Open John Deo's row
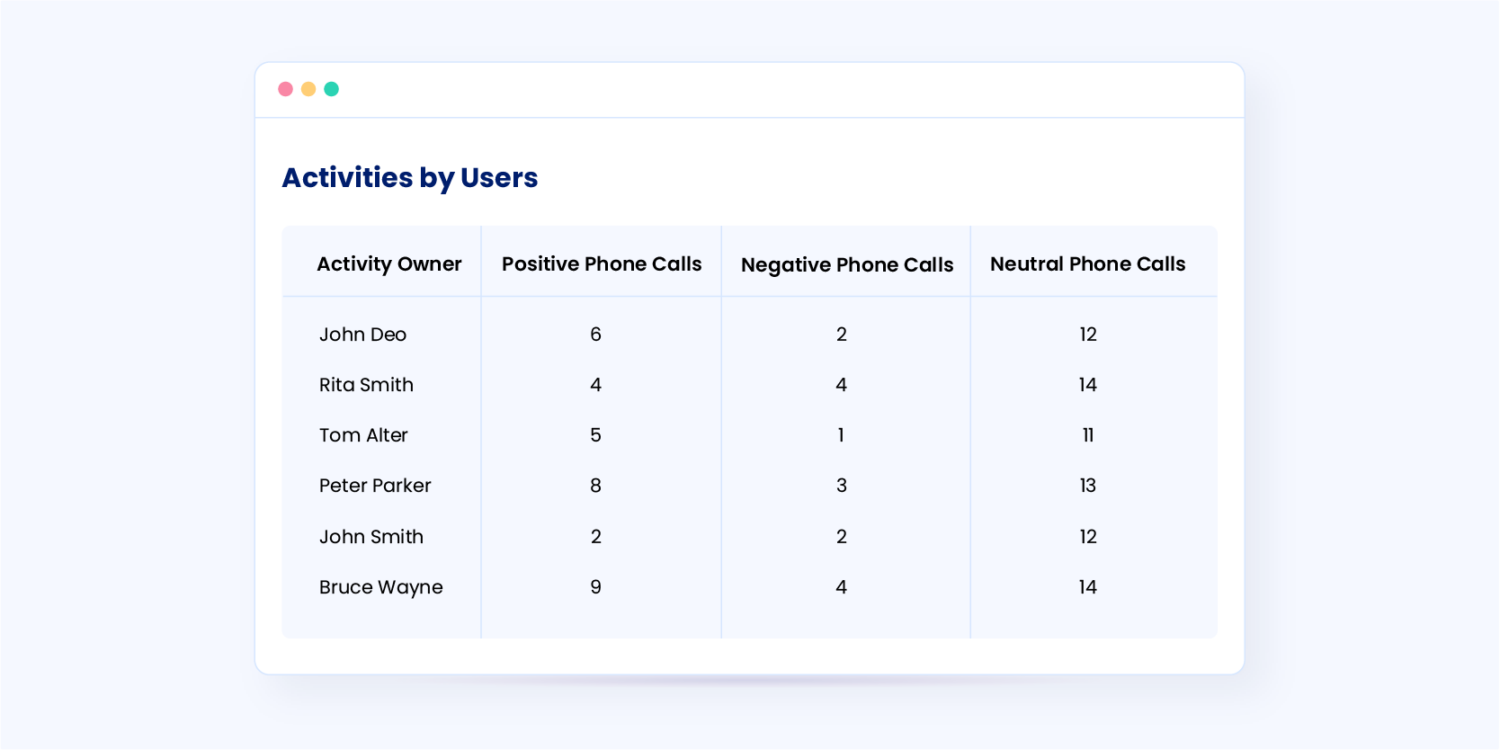This screenshot has width=1500, height=750. click(x=363, y=335)
